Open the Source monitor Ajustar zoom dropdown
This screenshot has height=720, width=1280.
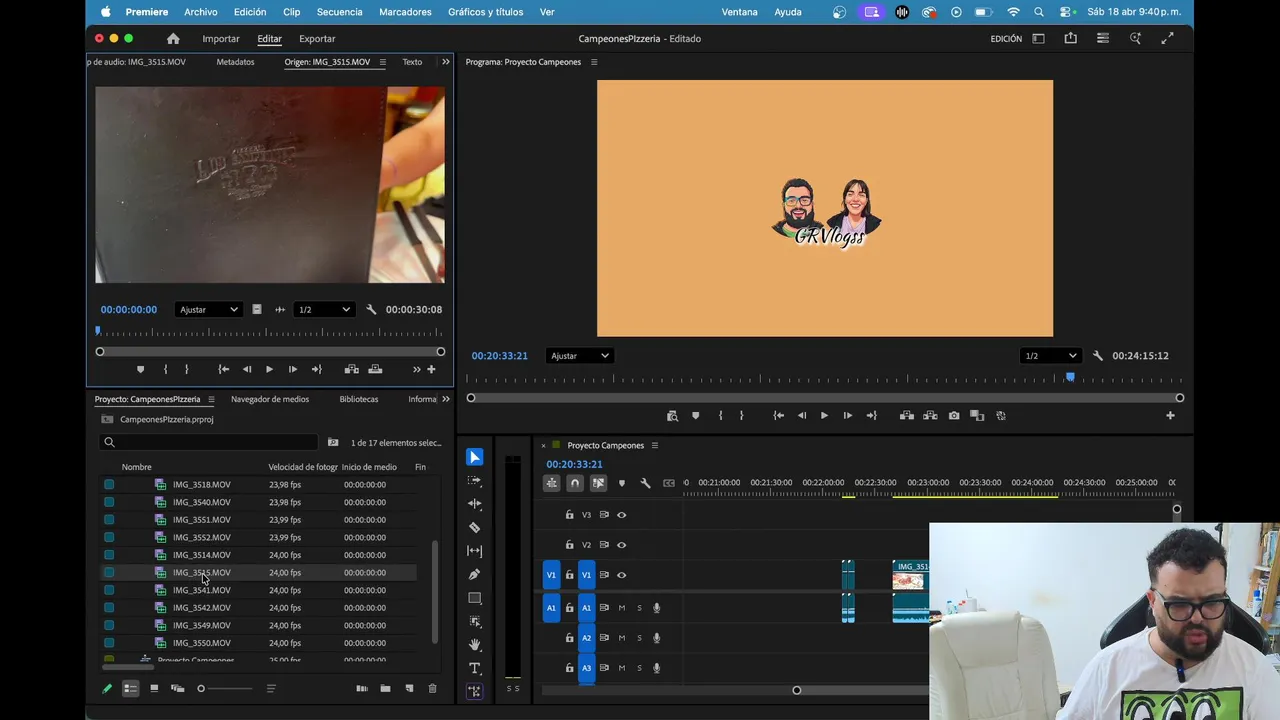tap(208, 310)
